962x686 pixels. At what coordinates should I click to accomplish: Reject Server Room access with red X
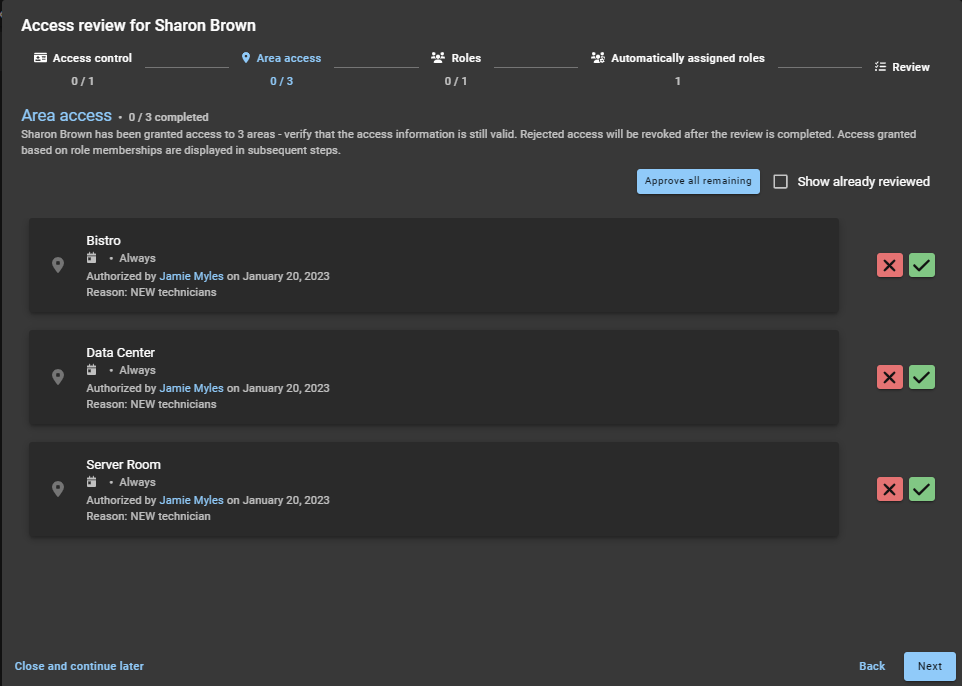click(889, 489)
